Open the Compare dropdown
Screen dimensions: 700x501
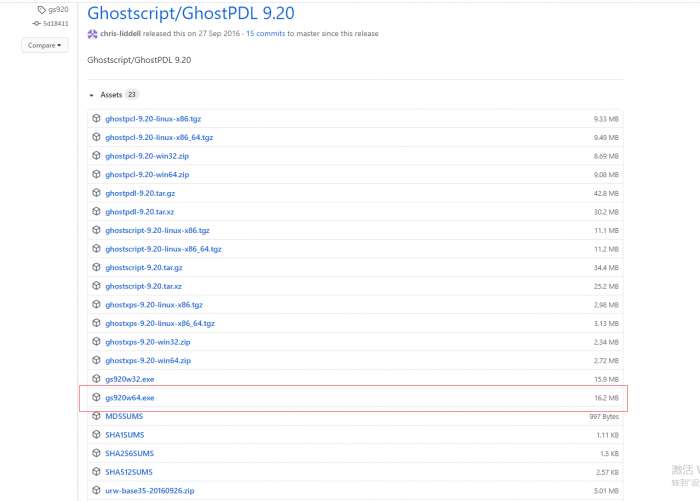tap(45, 45)
